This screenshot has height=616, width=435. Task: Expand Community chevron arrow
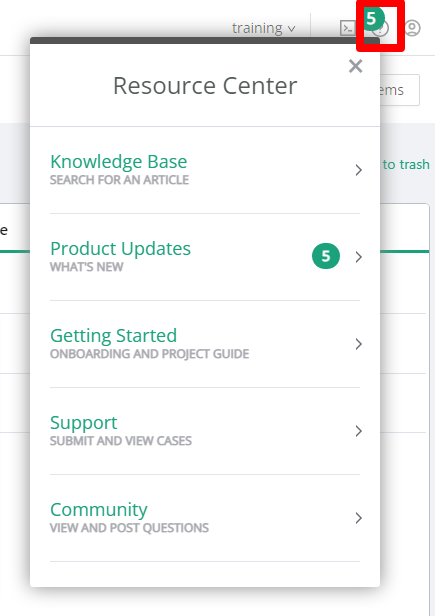click(x=358, y=518)
